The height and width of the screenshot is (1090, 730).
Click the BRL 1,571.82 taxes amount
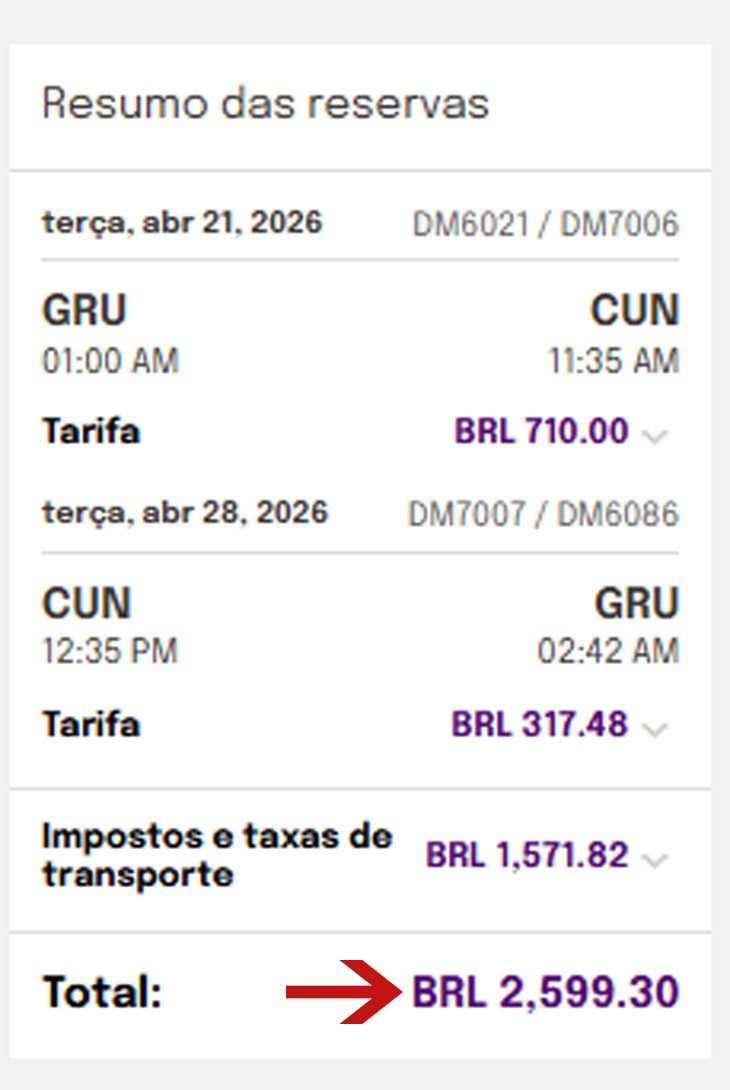pos(527,855)
